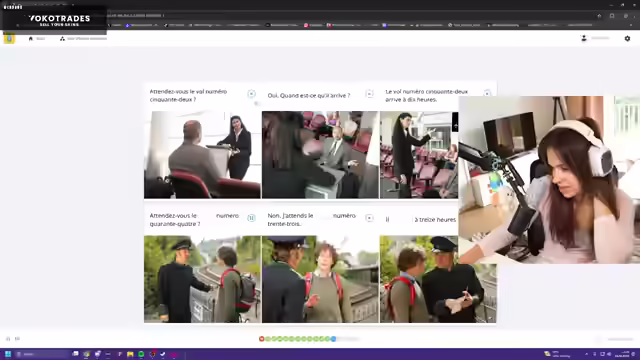Play audio for 'Non. J'attends le ... trente-trois'
This screenshot has height=360, width=640.
pos(369,218)
